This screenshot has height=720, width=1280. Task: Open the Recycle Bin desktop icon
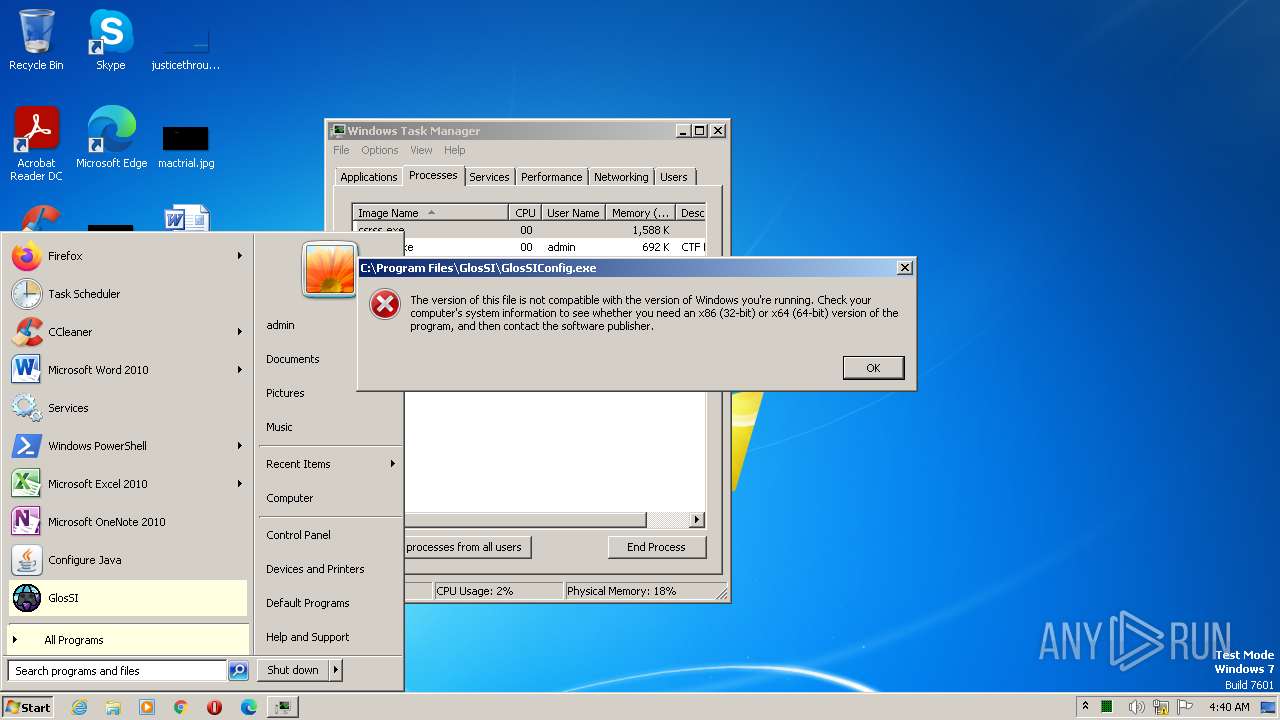(36, 40)
